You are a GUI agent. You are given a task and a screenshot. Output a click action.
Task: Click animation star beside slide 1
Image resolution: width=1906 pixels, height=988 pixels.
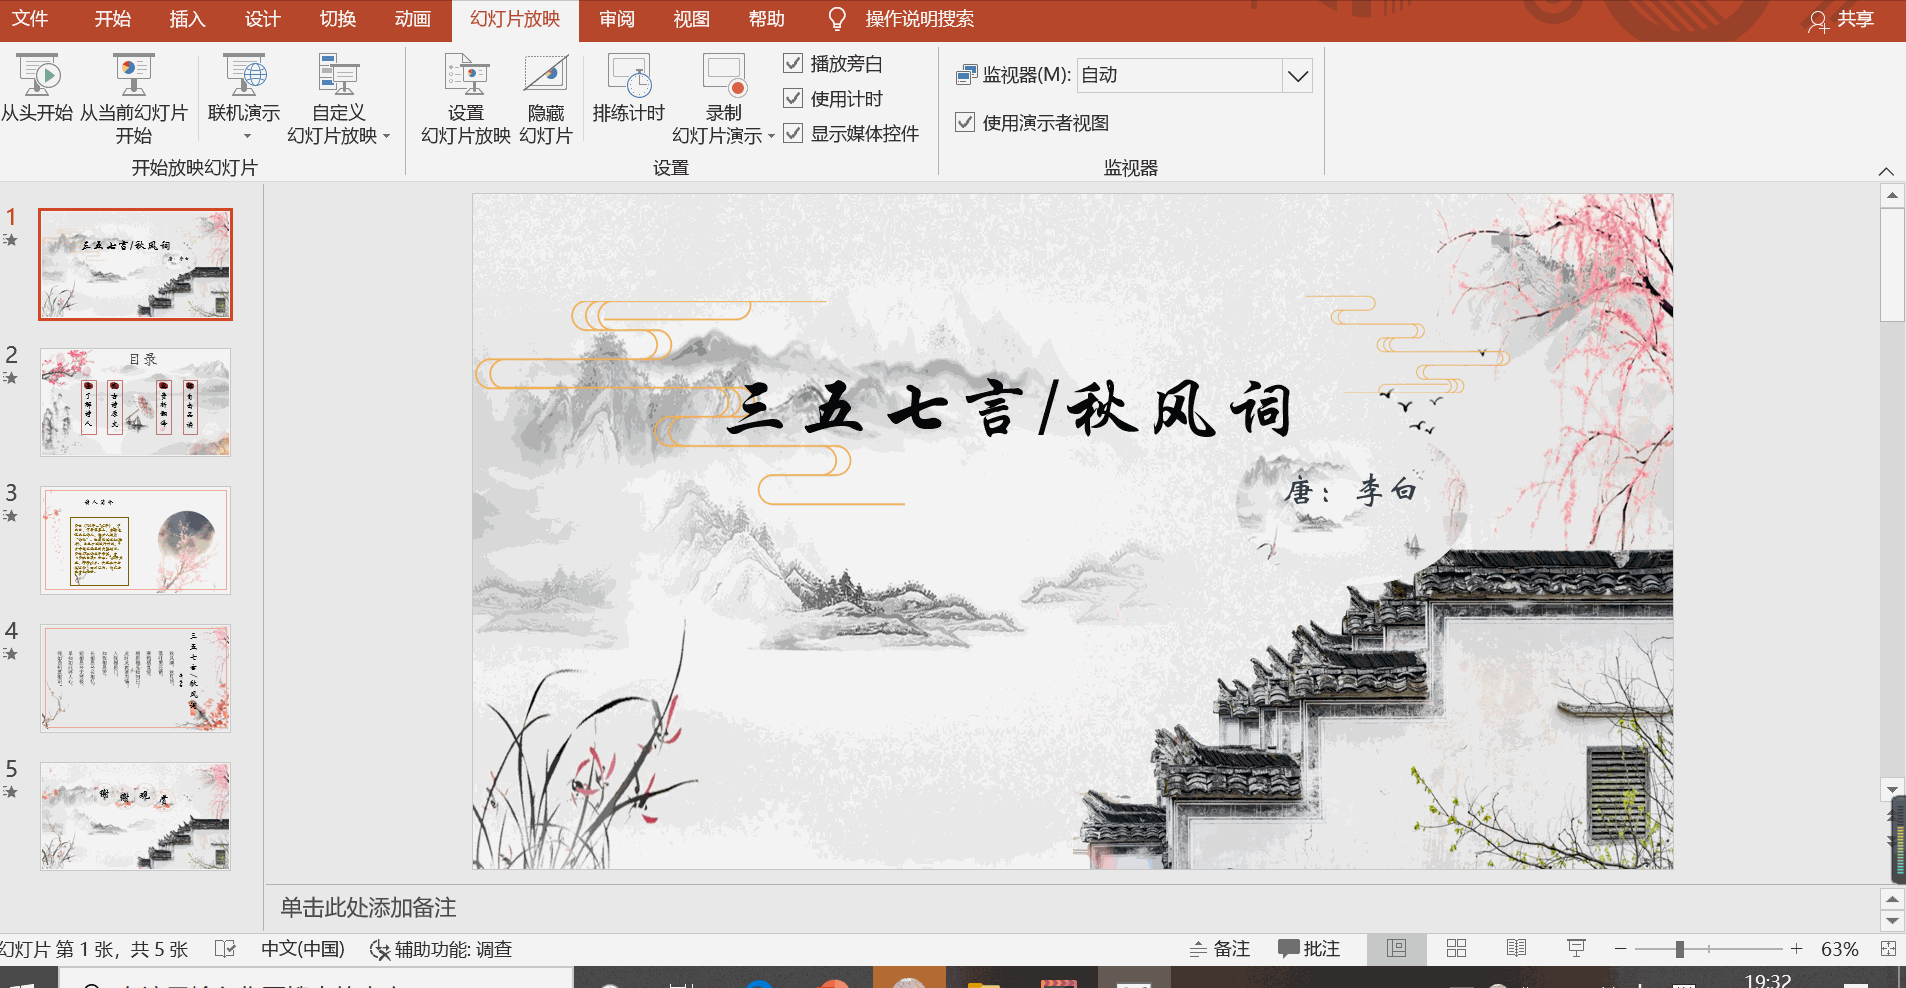10,240
